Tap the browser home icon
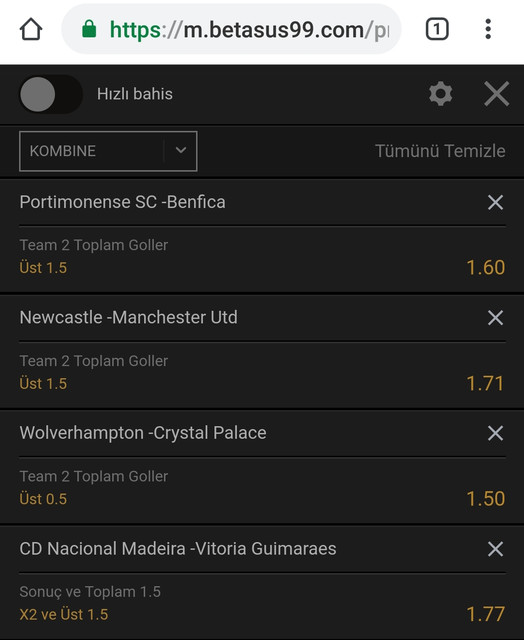 (x=31, y=29)
